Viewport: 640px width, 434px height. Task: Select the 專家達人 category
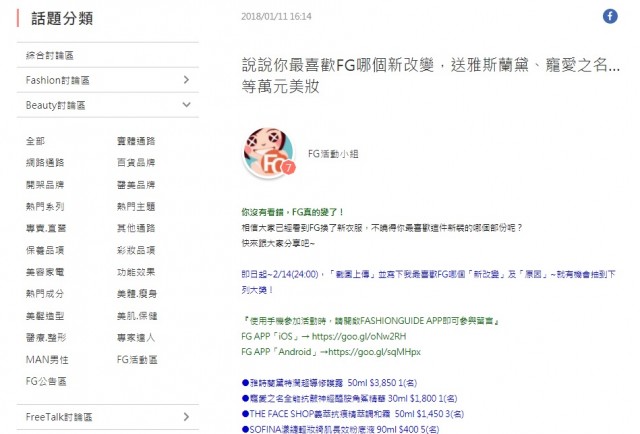(135, 336)
